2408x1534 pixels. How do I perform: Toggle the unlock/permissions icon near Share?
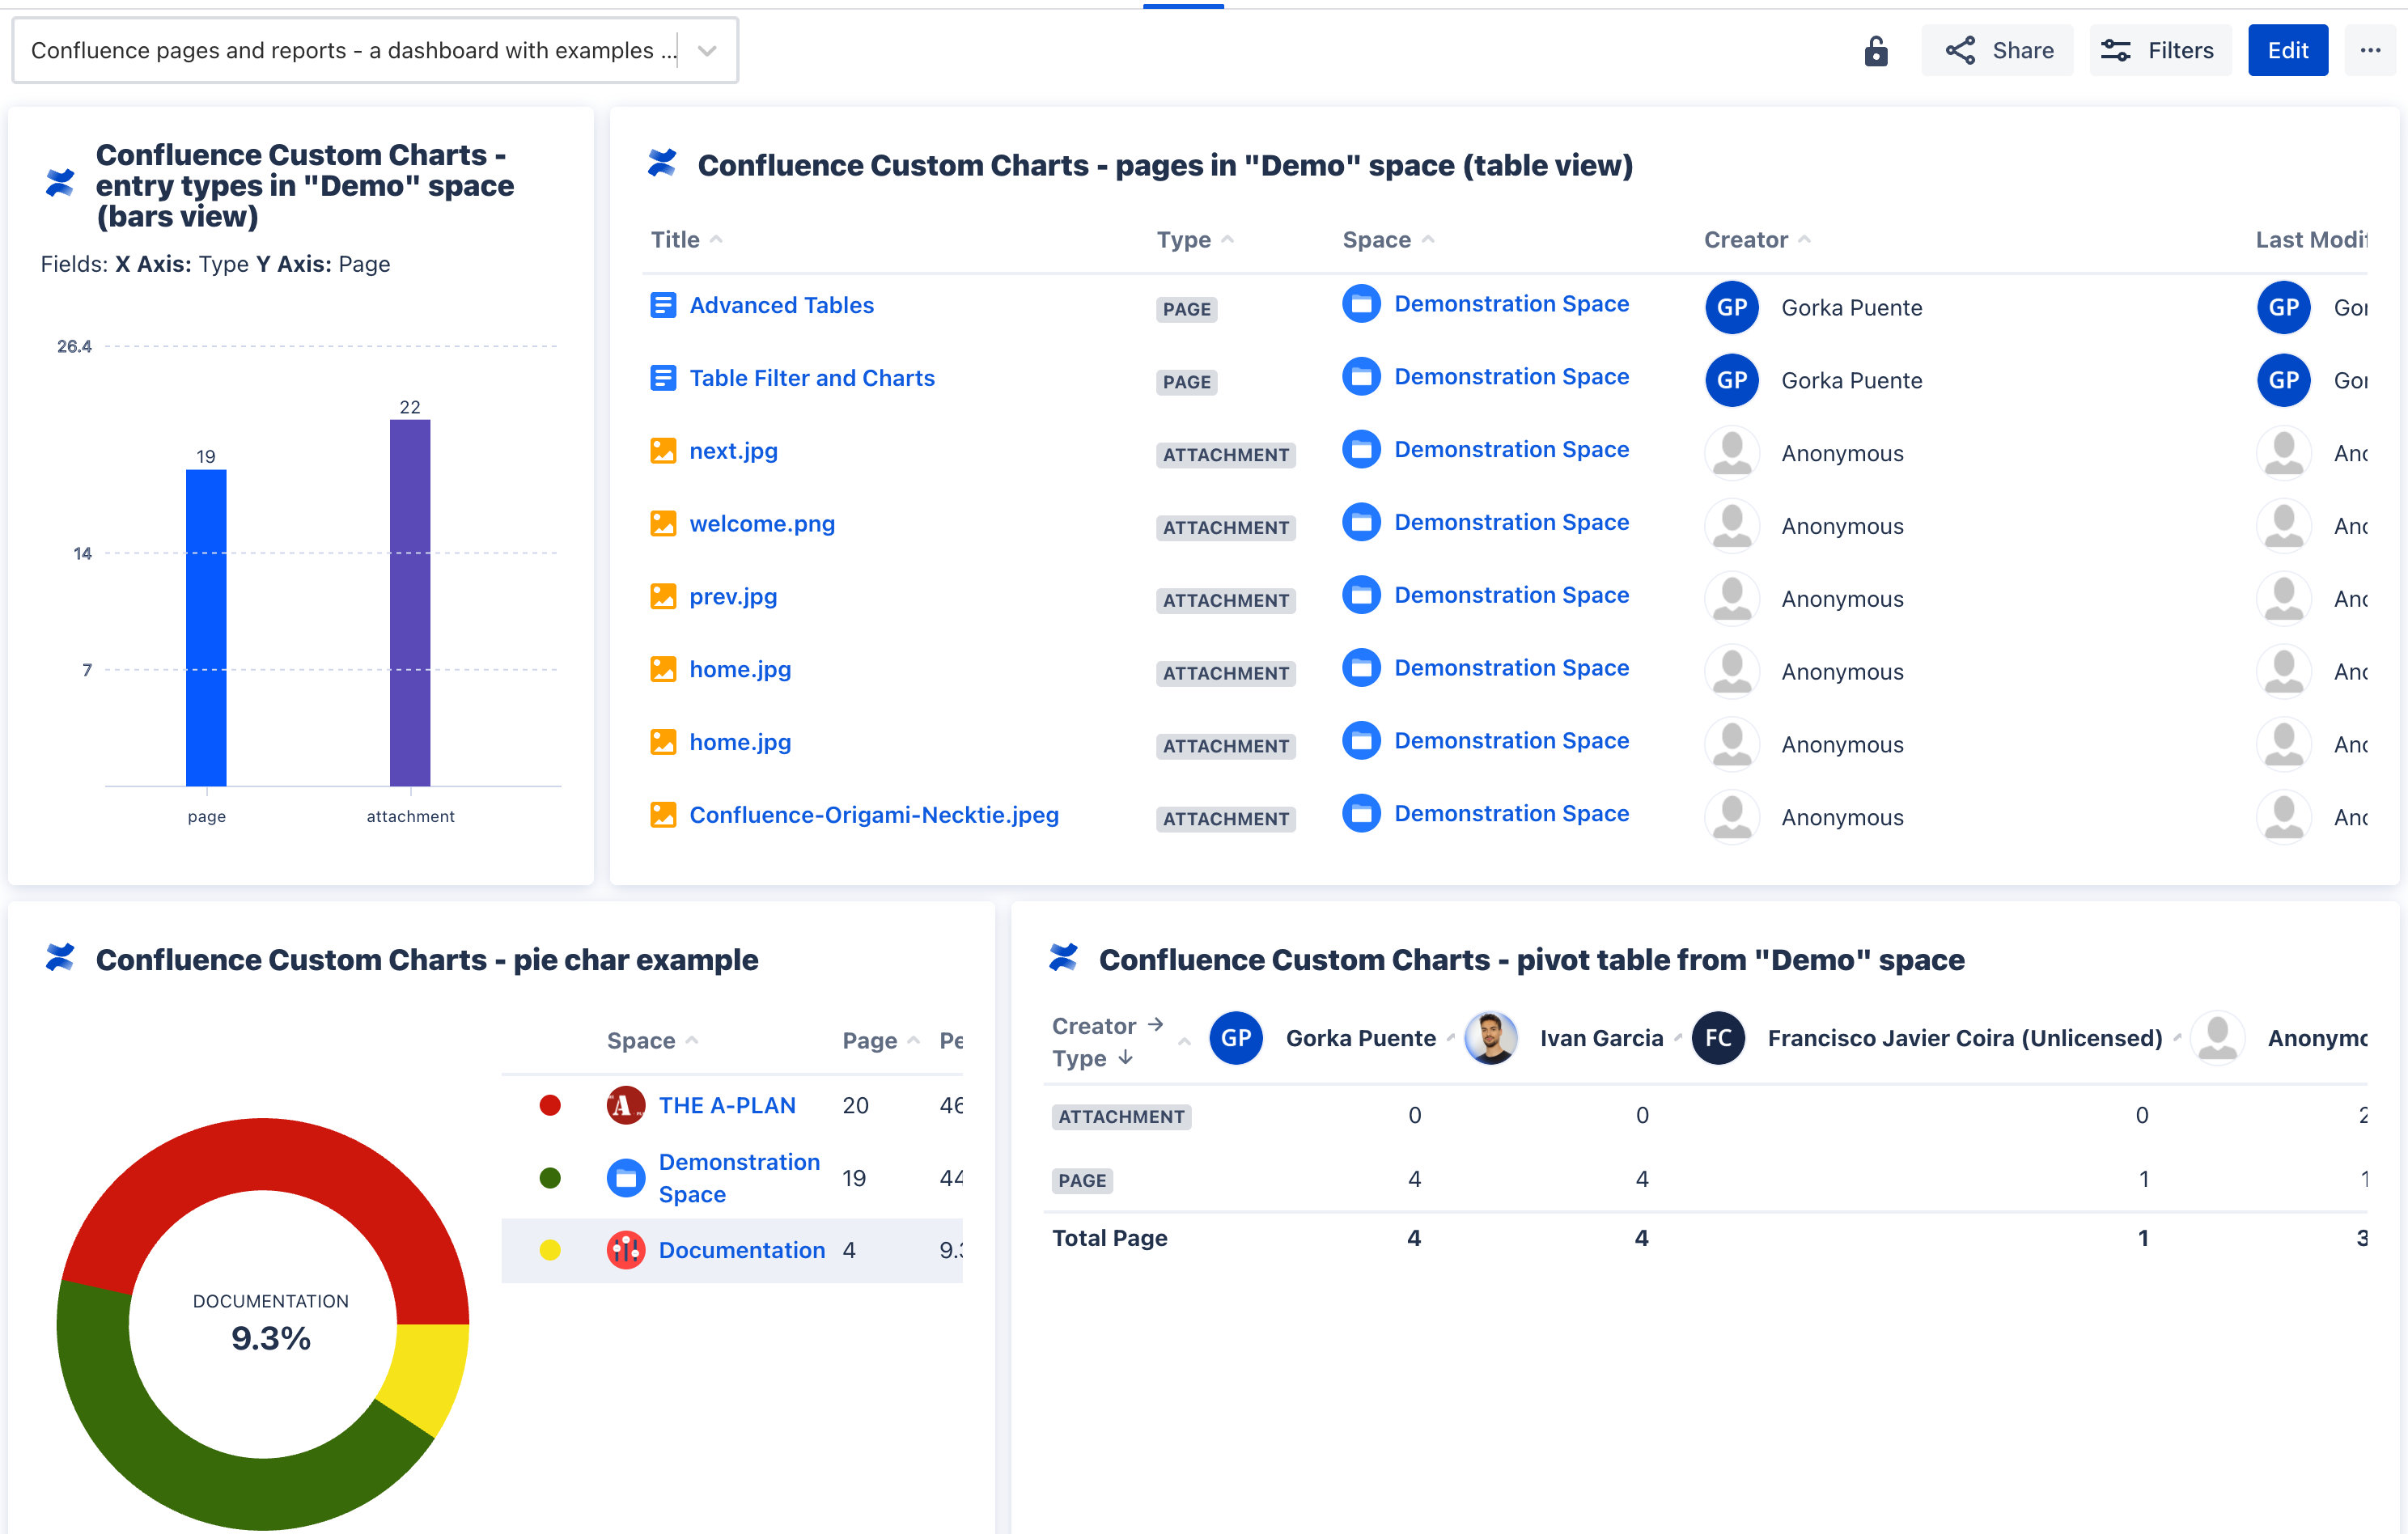coord(1876,50)
